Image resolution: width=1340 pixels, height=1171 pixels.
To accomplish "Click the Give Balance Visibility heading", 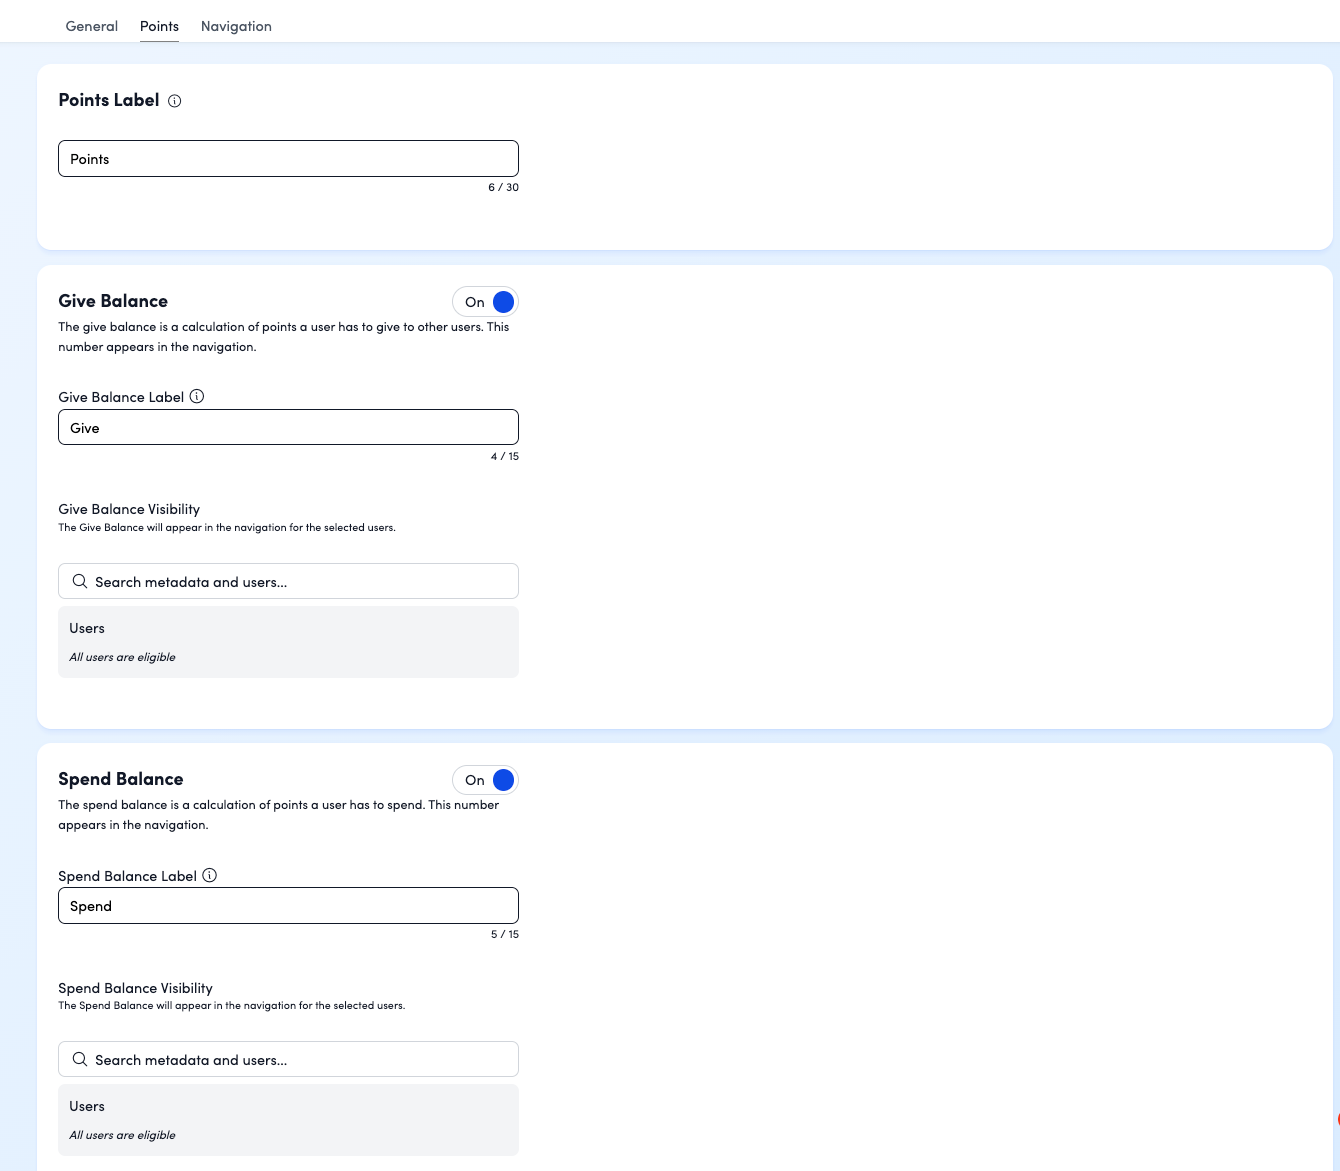I will click(x=129, y=509).
